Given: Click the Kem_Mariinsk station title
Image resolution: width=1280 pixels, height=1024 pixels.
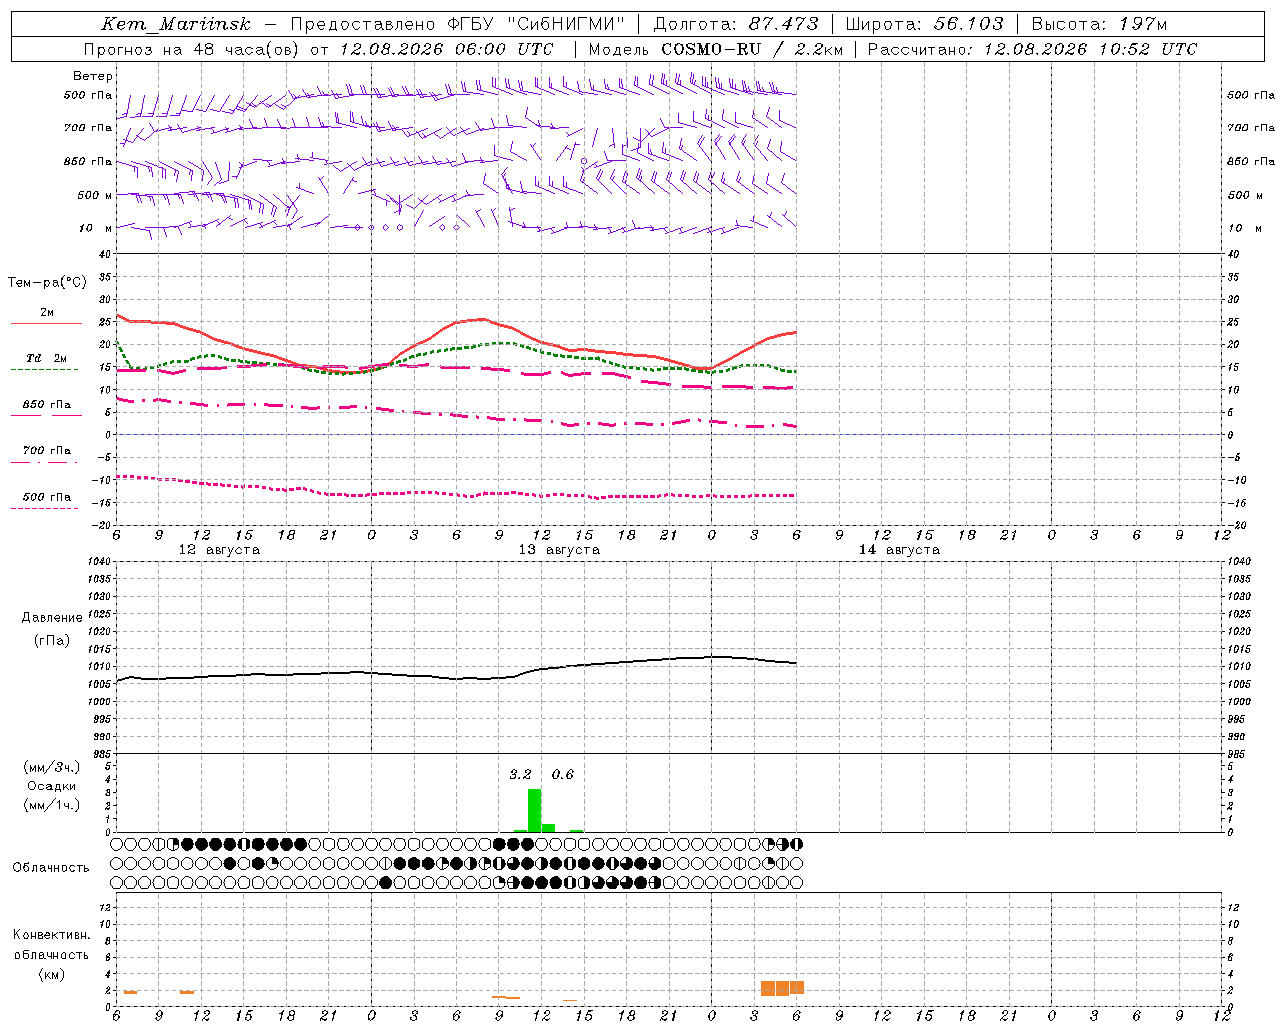Looking at the screenshot, I should pos(176,24).
